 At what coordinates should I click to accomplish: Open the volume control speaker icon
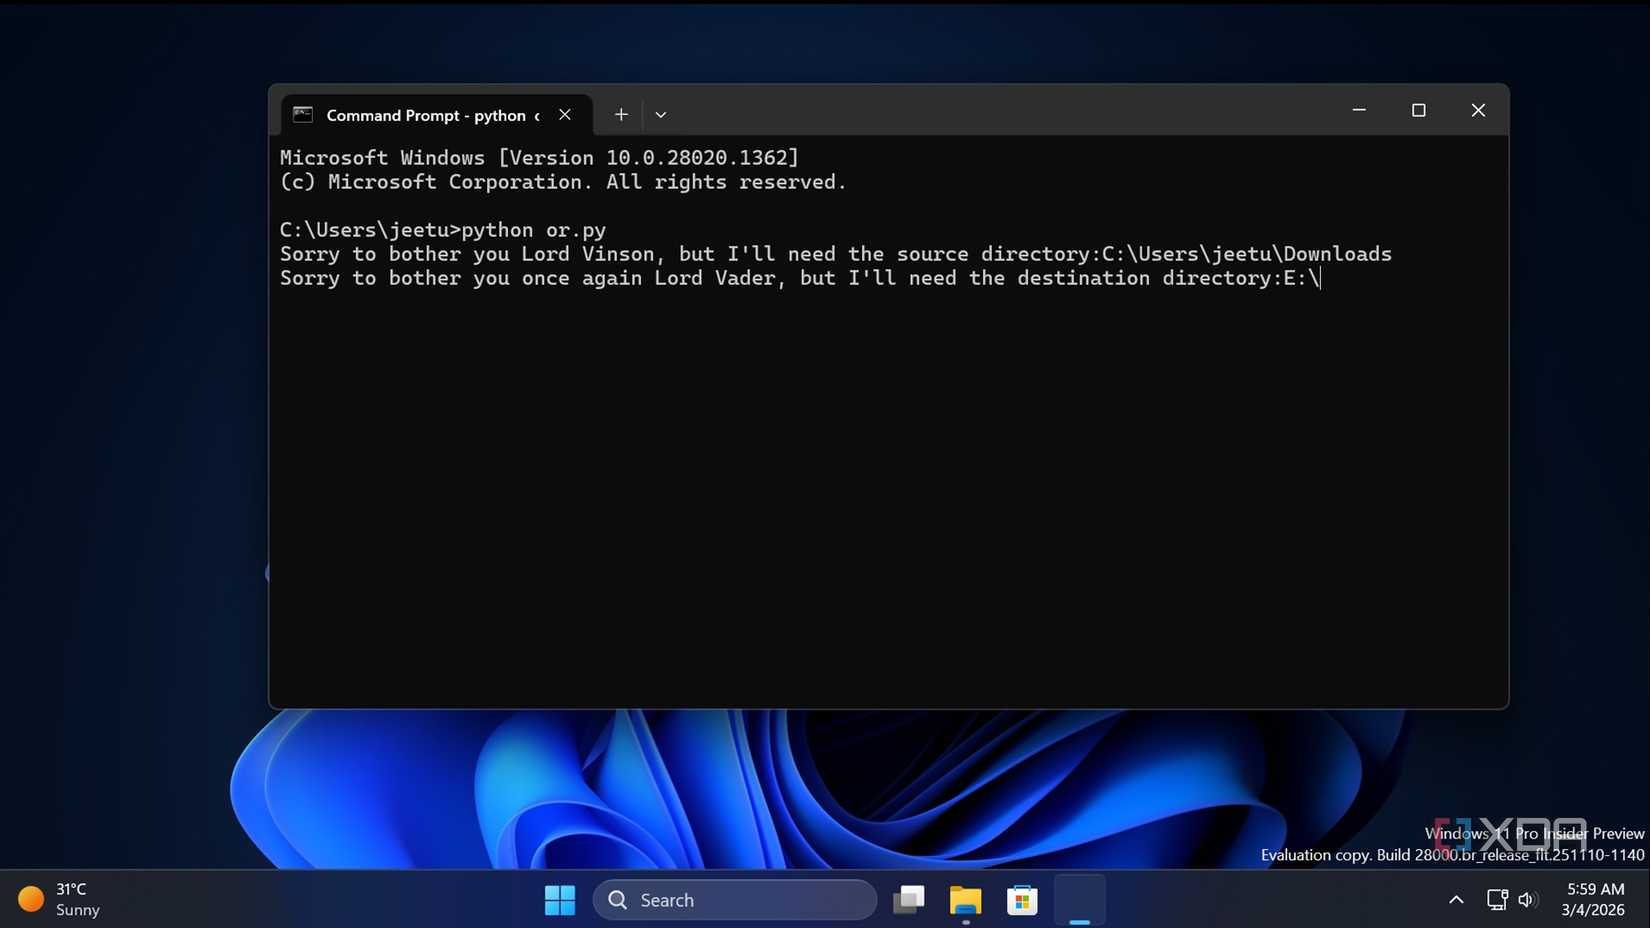pyautogui.click(x=1526, y=900)
